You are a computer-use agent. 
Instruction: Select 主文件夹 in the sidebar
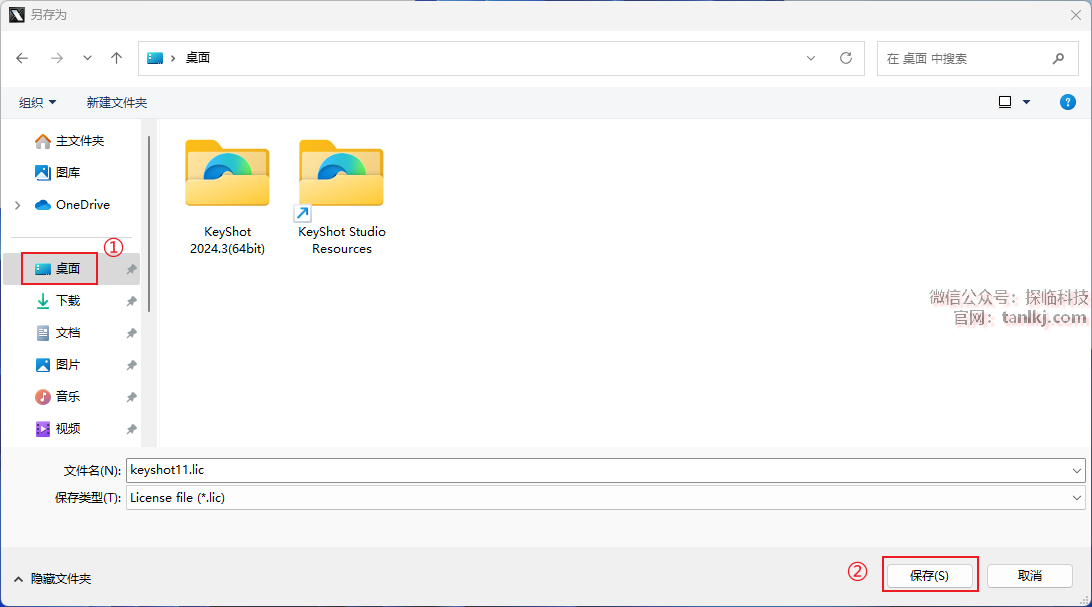point(70,141)
